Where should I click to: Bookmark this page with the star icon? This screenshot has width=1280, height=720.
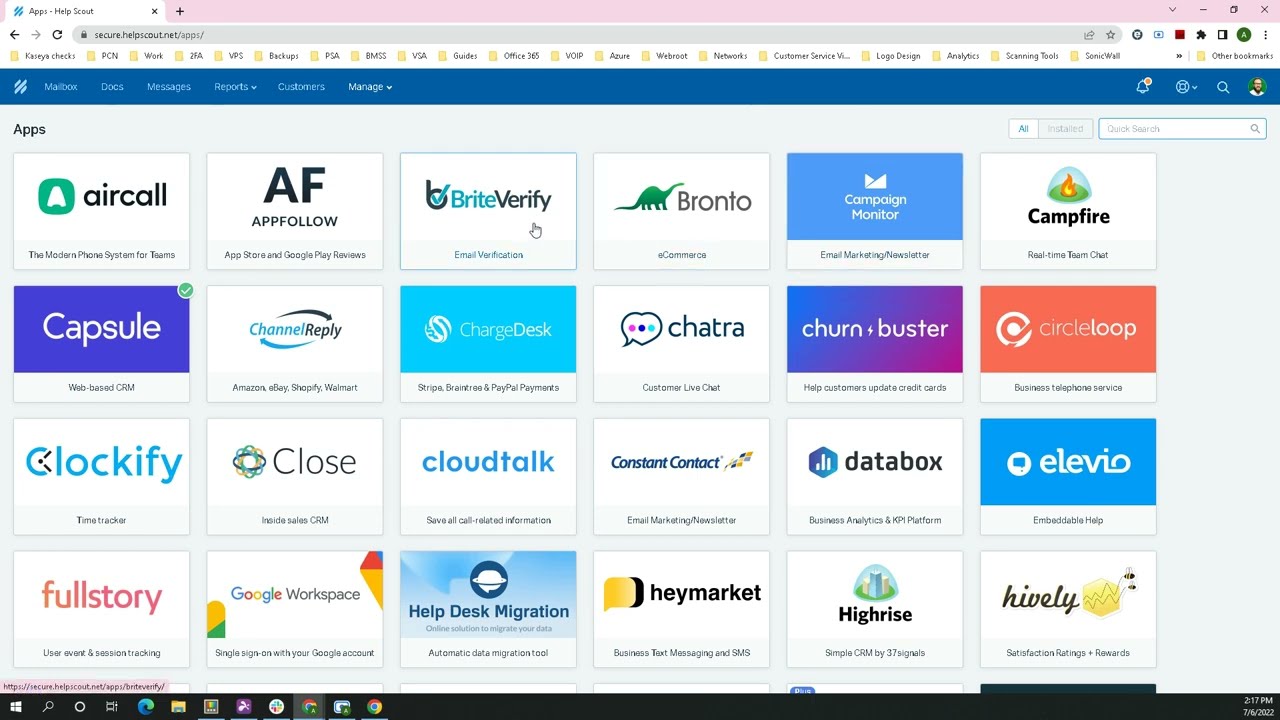coord(1110,35)
